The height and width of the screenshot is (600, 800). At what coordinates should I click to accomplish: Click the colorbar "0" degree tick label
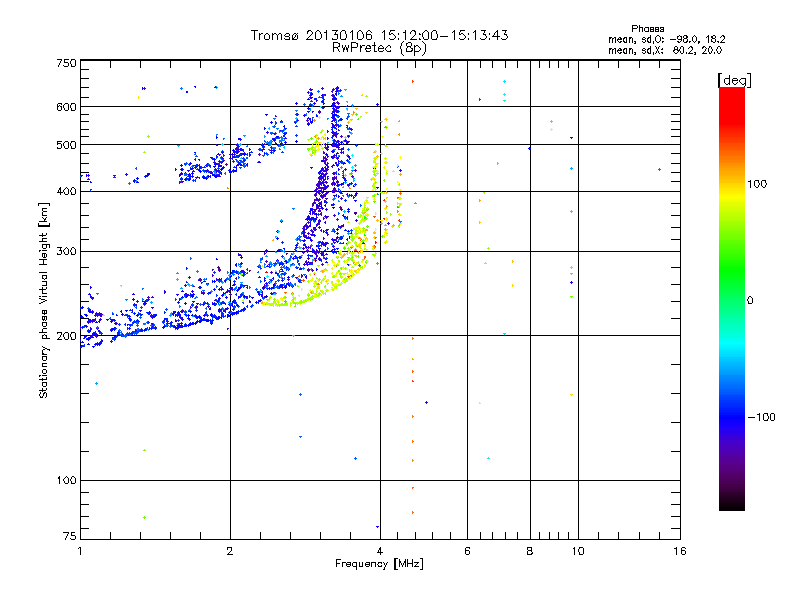click(750, 301)
